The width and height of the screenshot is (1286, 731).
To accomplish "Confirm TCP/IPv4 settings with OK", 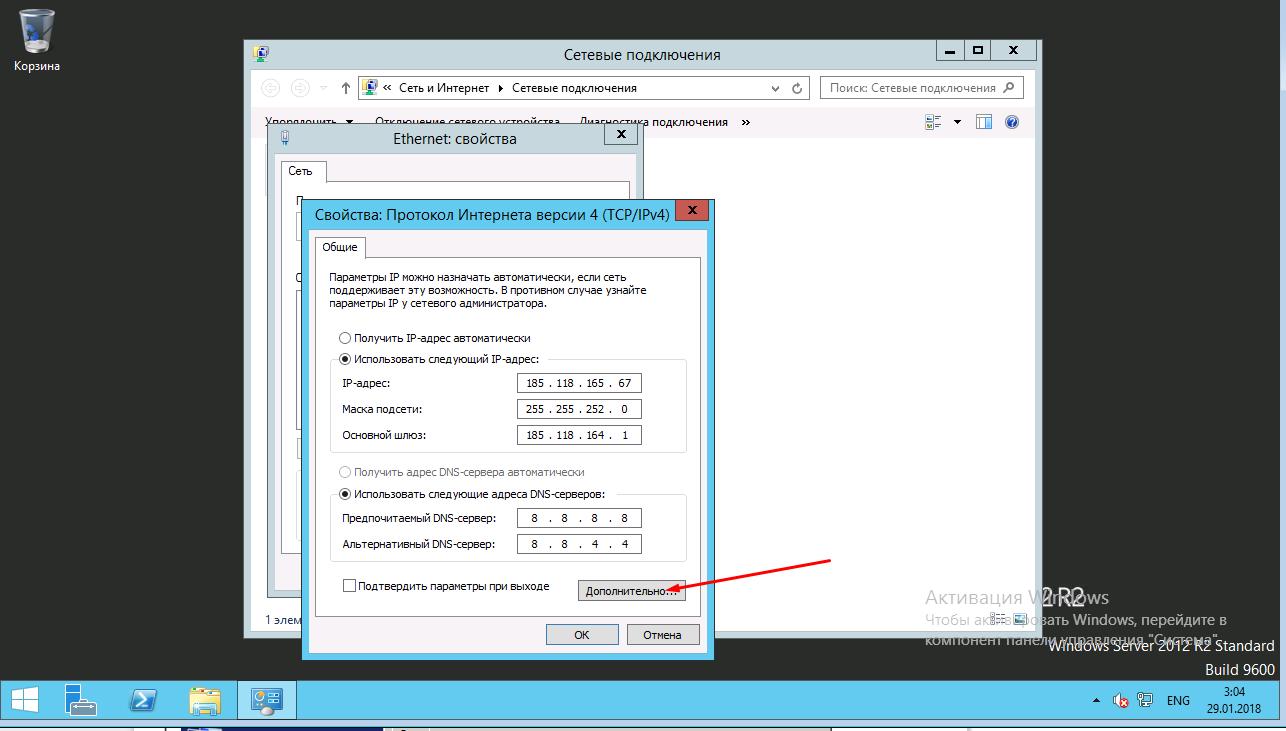I will (582, 634).
